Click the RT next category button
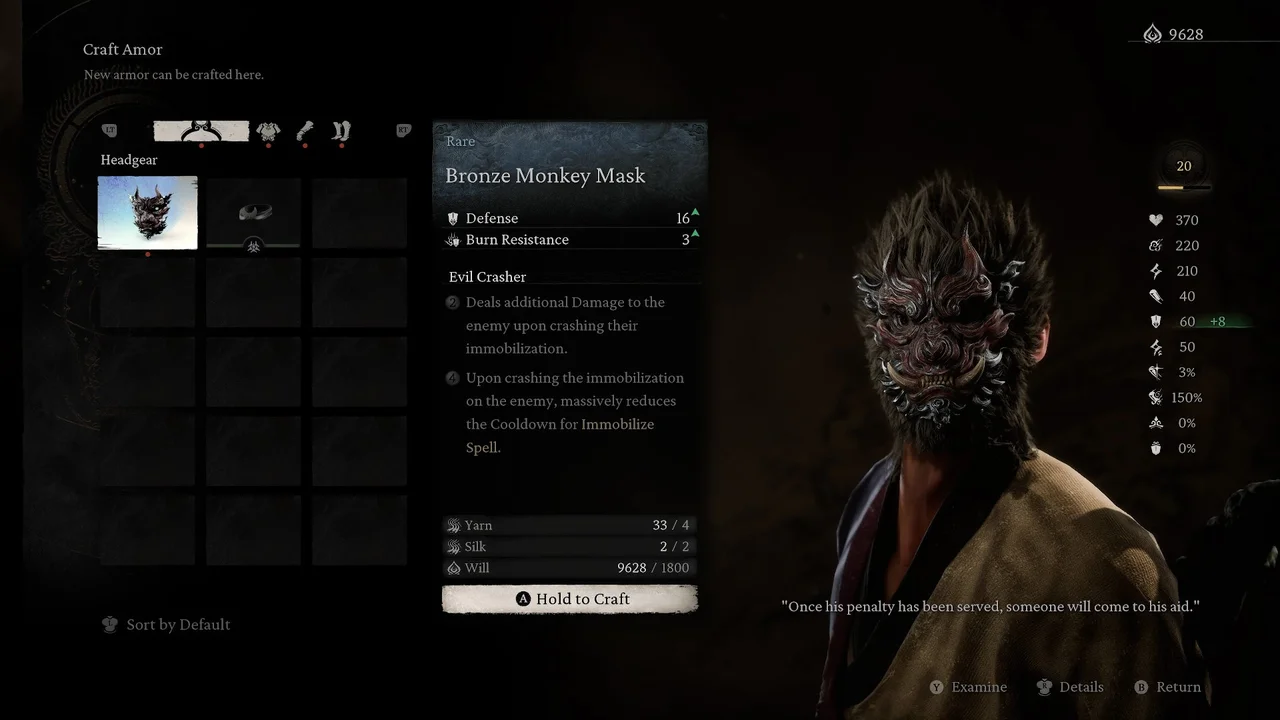The image size is (1280, 720). click(403, 130)
